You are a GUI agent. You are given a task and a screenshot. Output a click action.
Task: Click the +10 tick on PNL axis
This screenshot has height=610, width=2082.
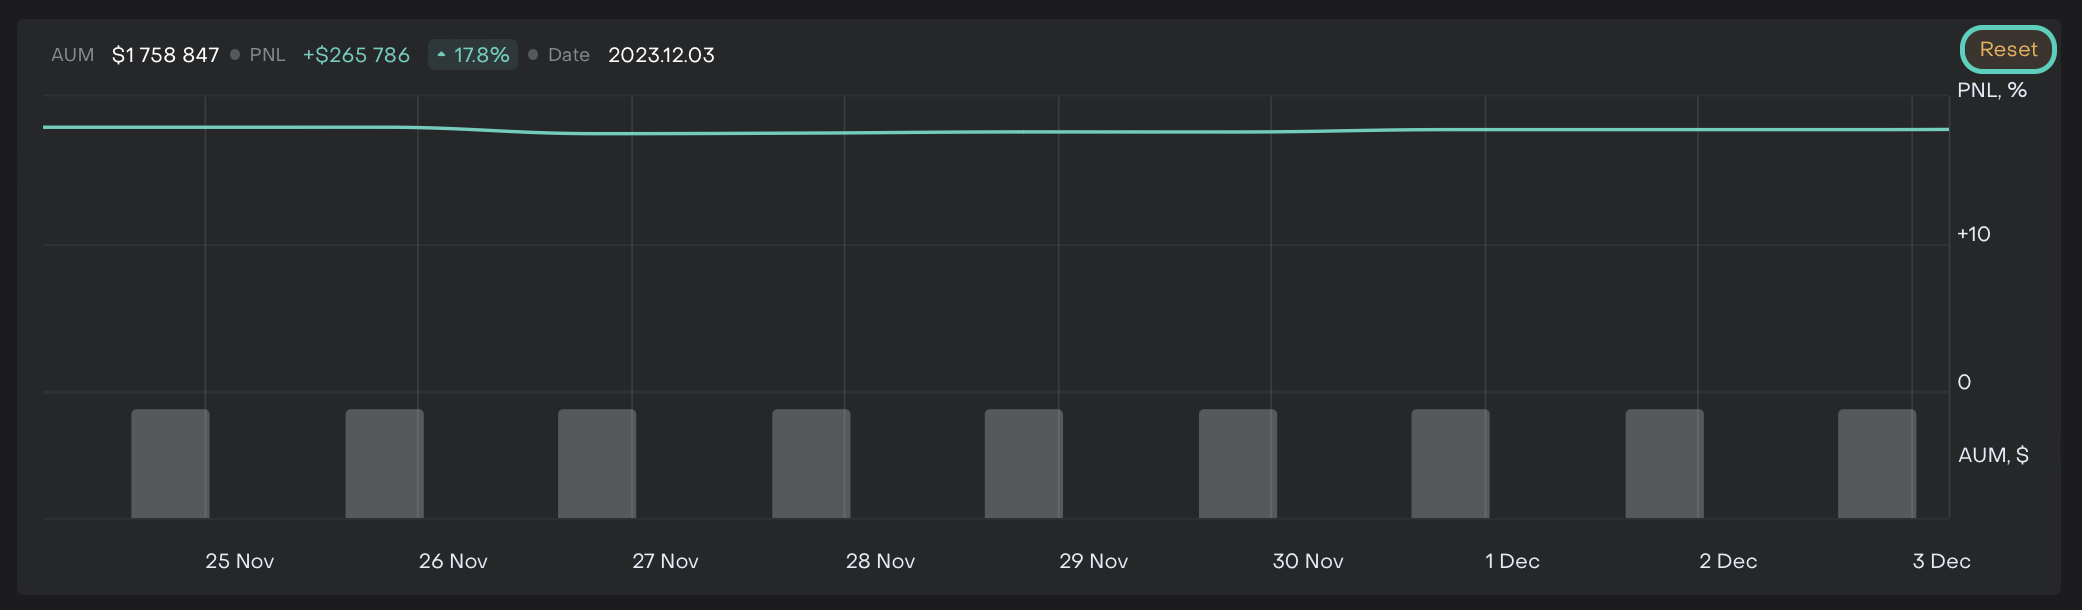(1973, 234)
